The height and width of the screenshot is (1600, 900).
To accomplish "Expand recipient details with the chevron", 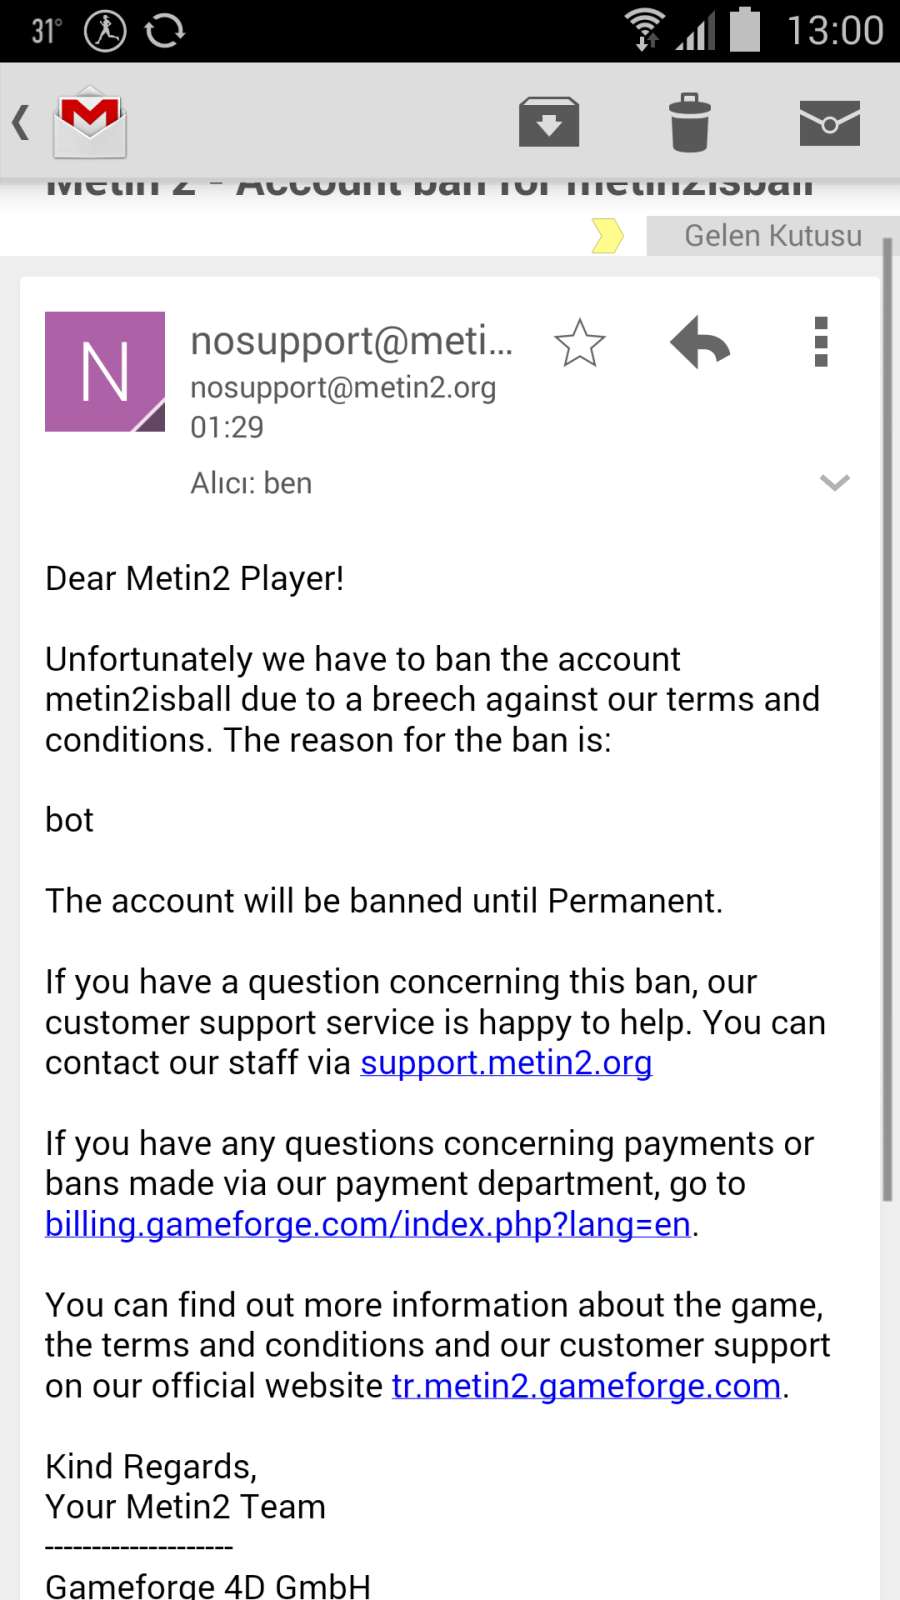I will [x=834, y=483].
